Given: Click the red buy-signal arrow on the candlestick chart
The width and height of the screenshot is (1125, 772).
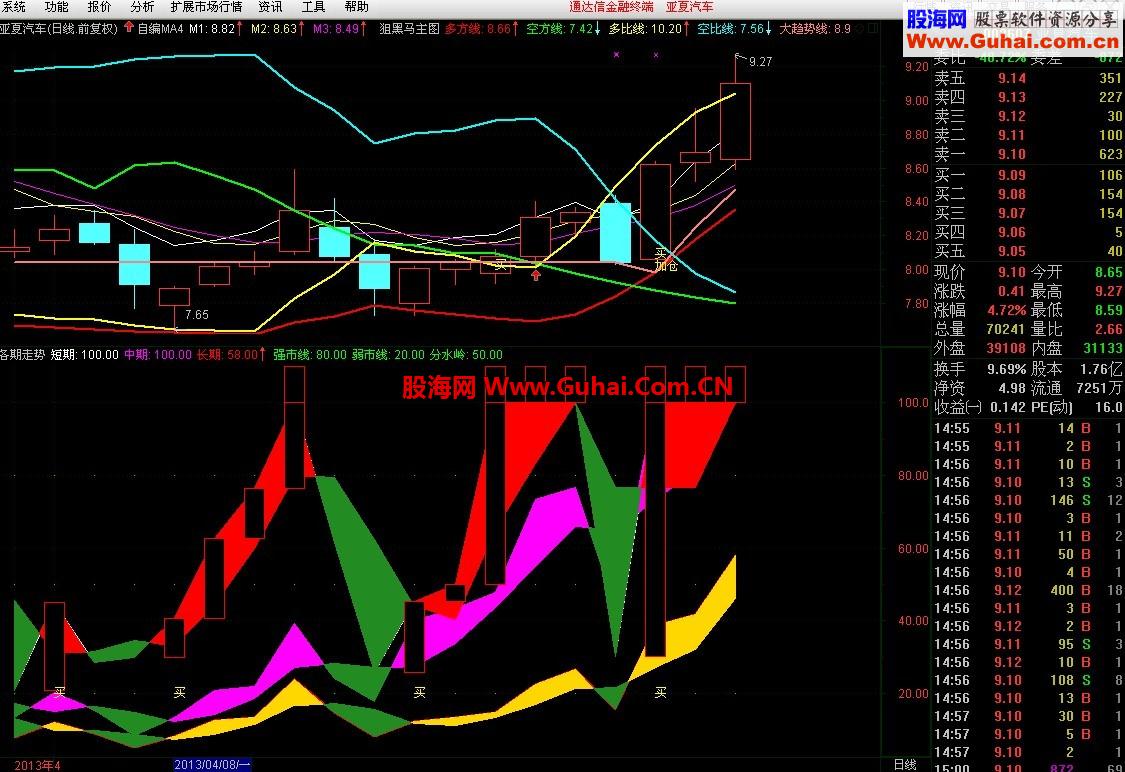Looking at the screenshot, I should pos(536,275).
